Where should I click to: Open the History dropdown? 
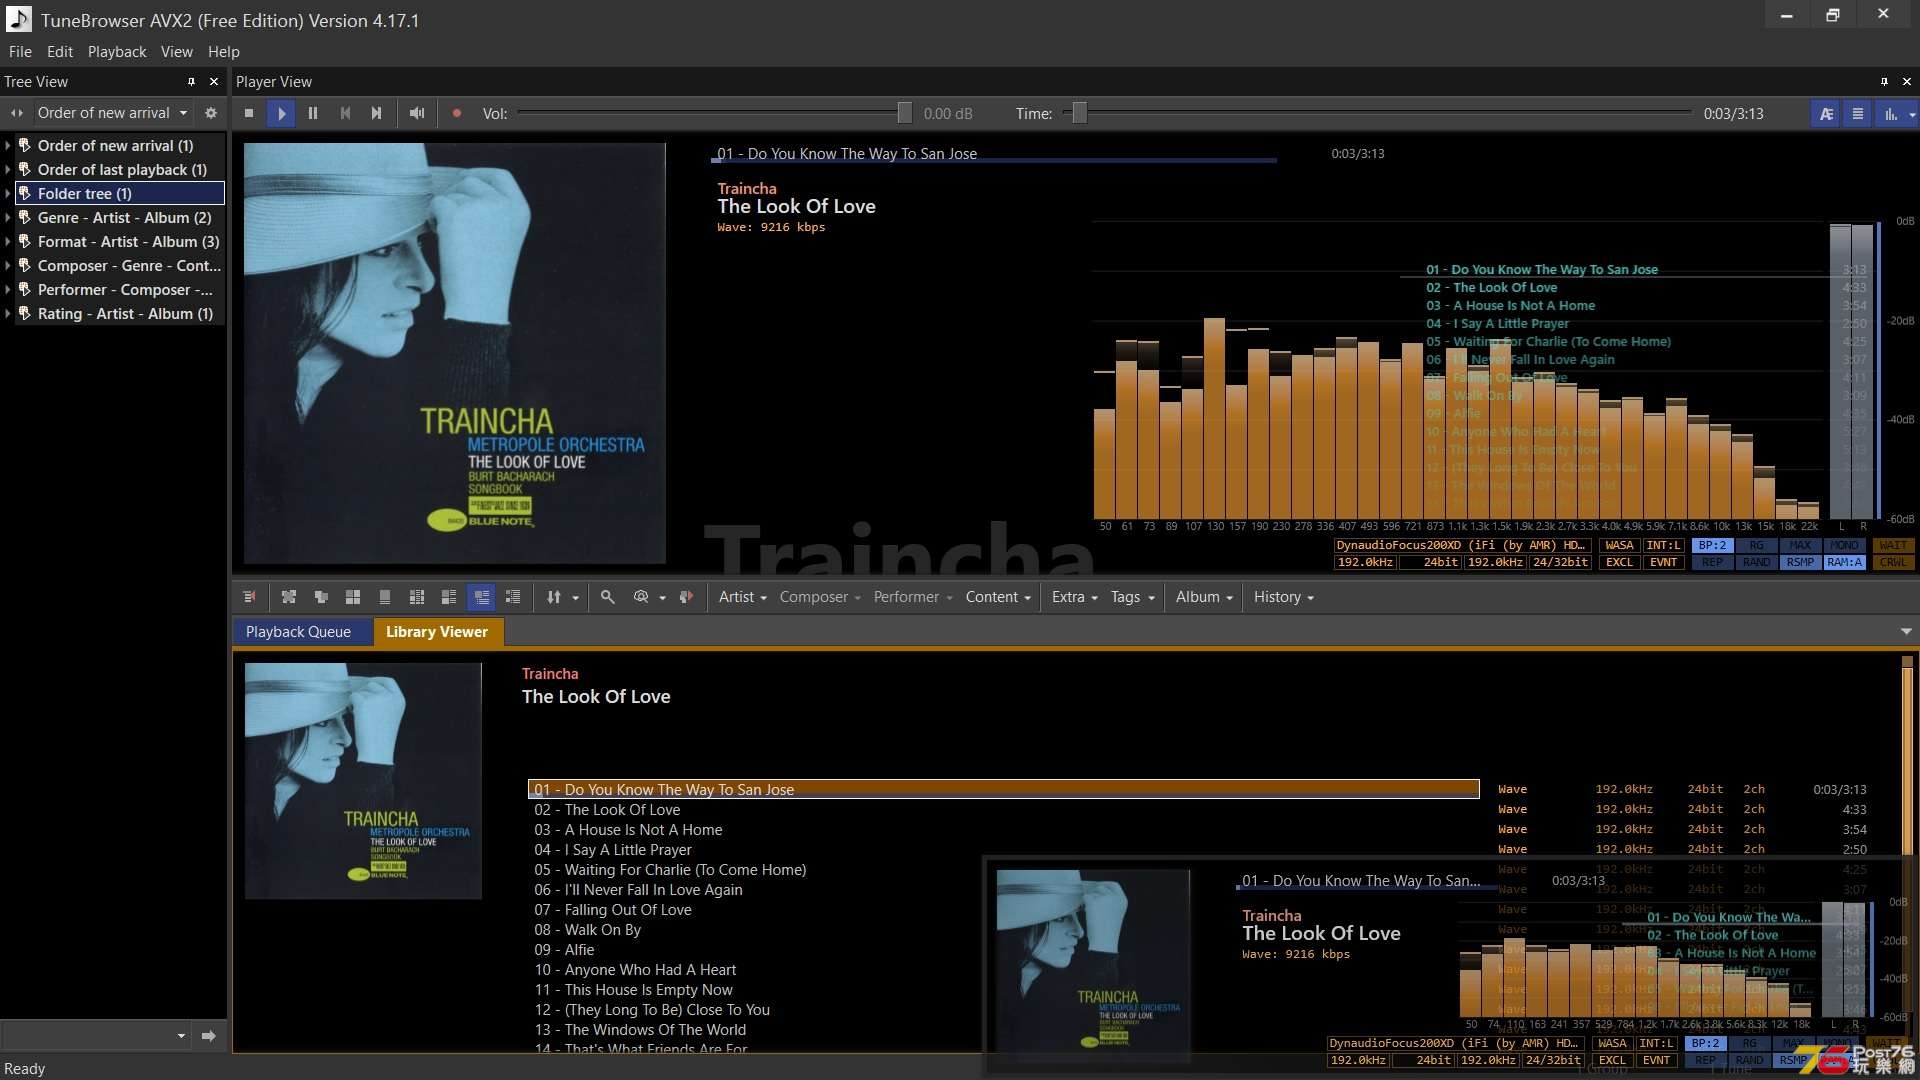(1284, 597)
